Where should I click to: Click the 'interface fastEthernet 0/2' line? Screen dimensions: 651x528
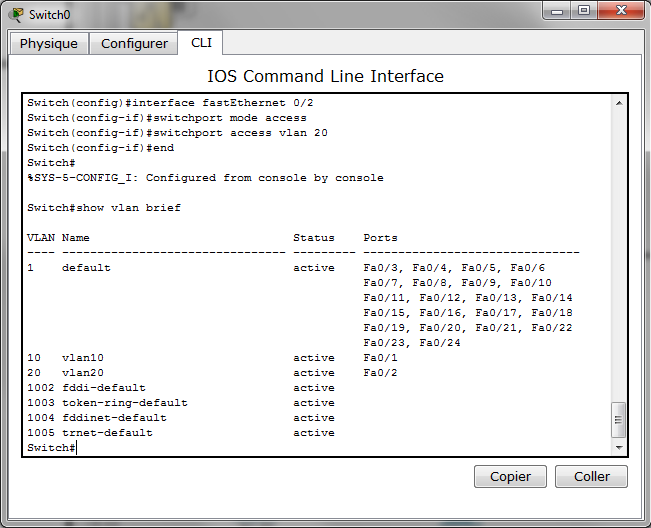pyautogui.click(x=170, y=103)
